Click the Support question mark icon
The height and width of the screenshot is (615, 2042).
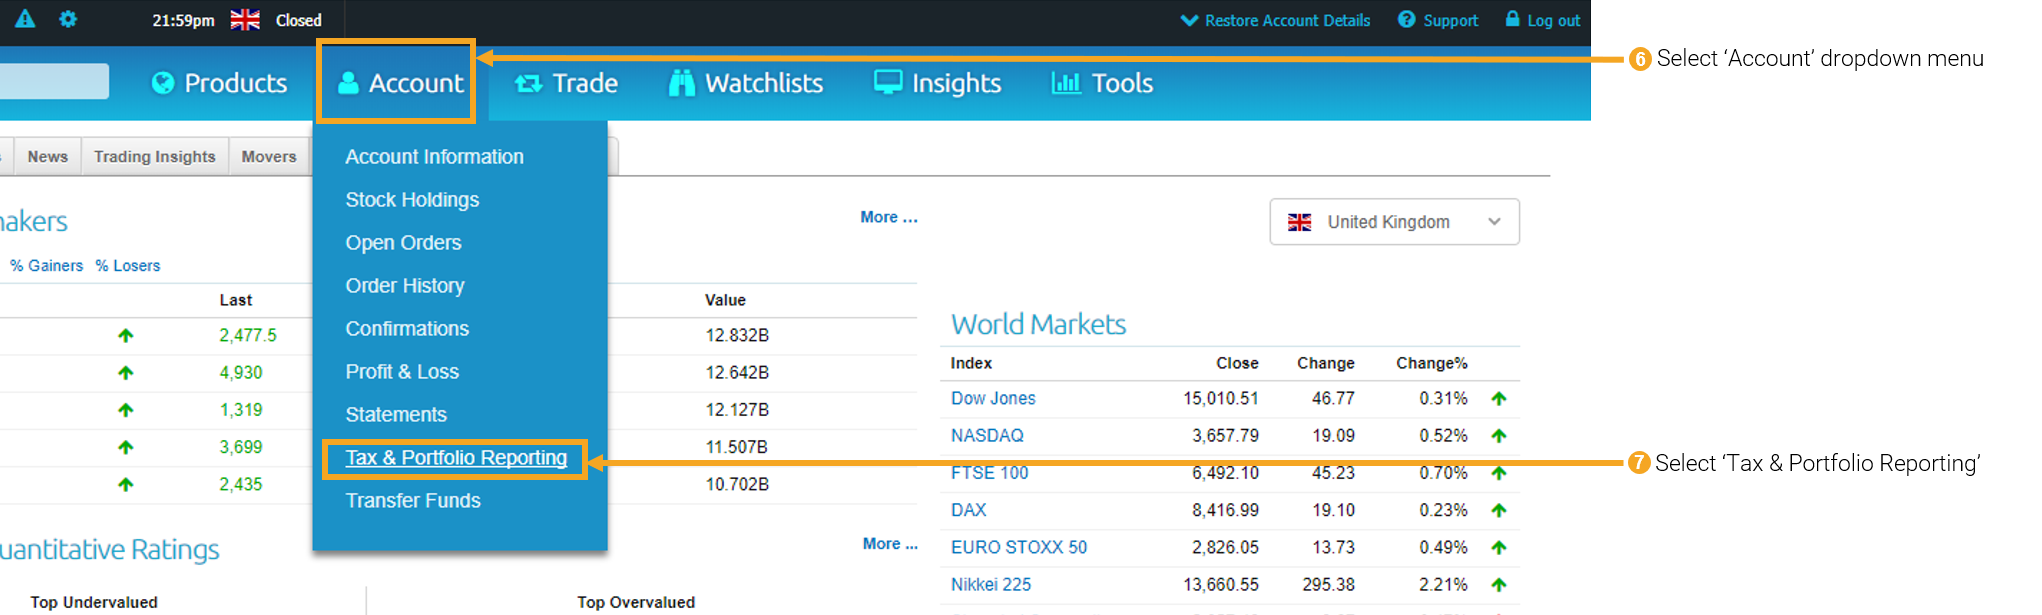(x=1407, y=19)
